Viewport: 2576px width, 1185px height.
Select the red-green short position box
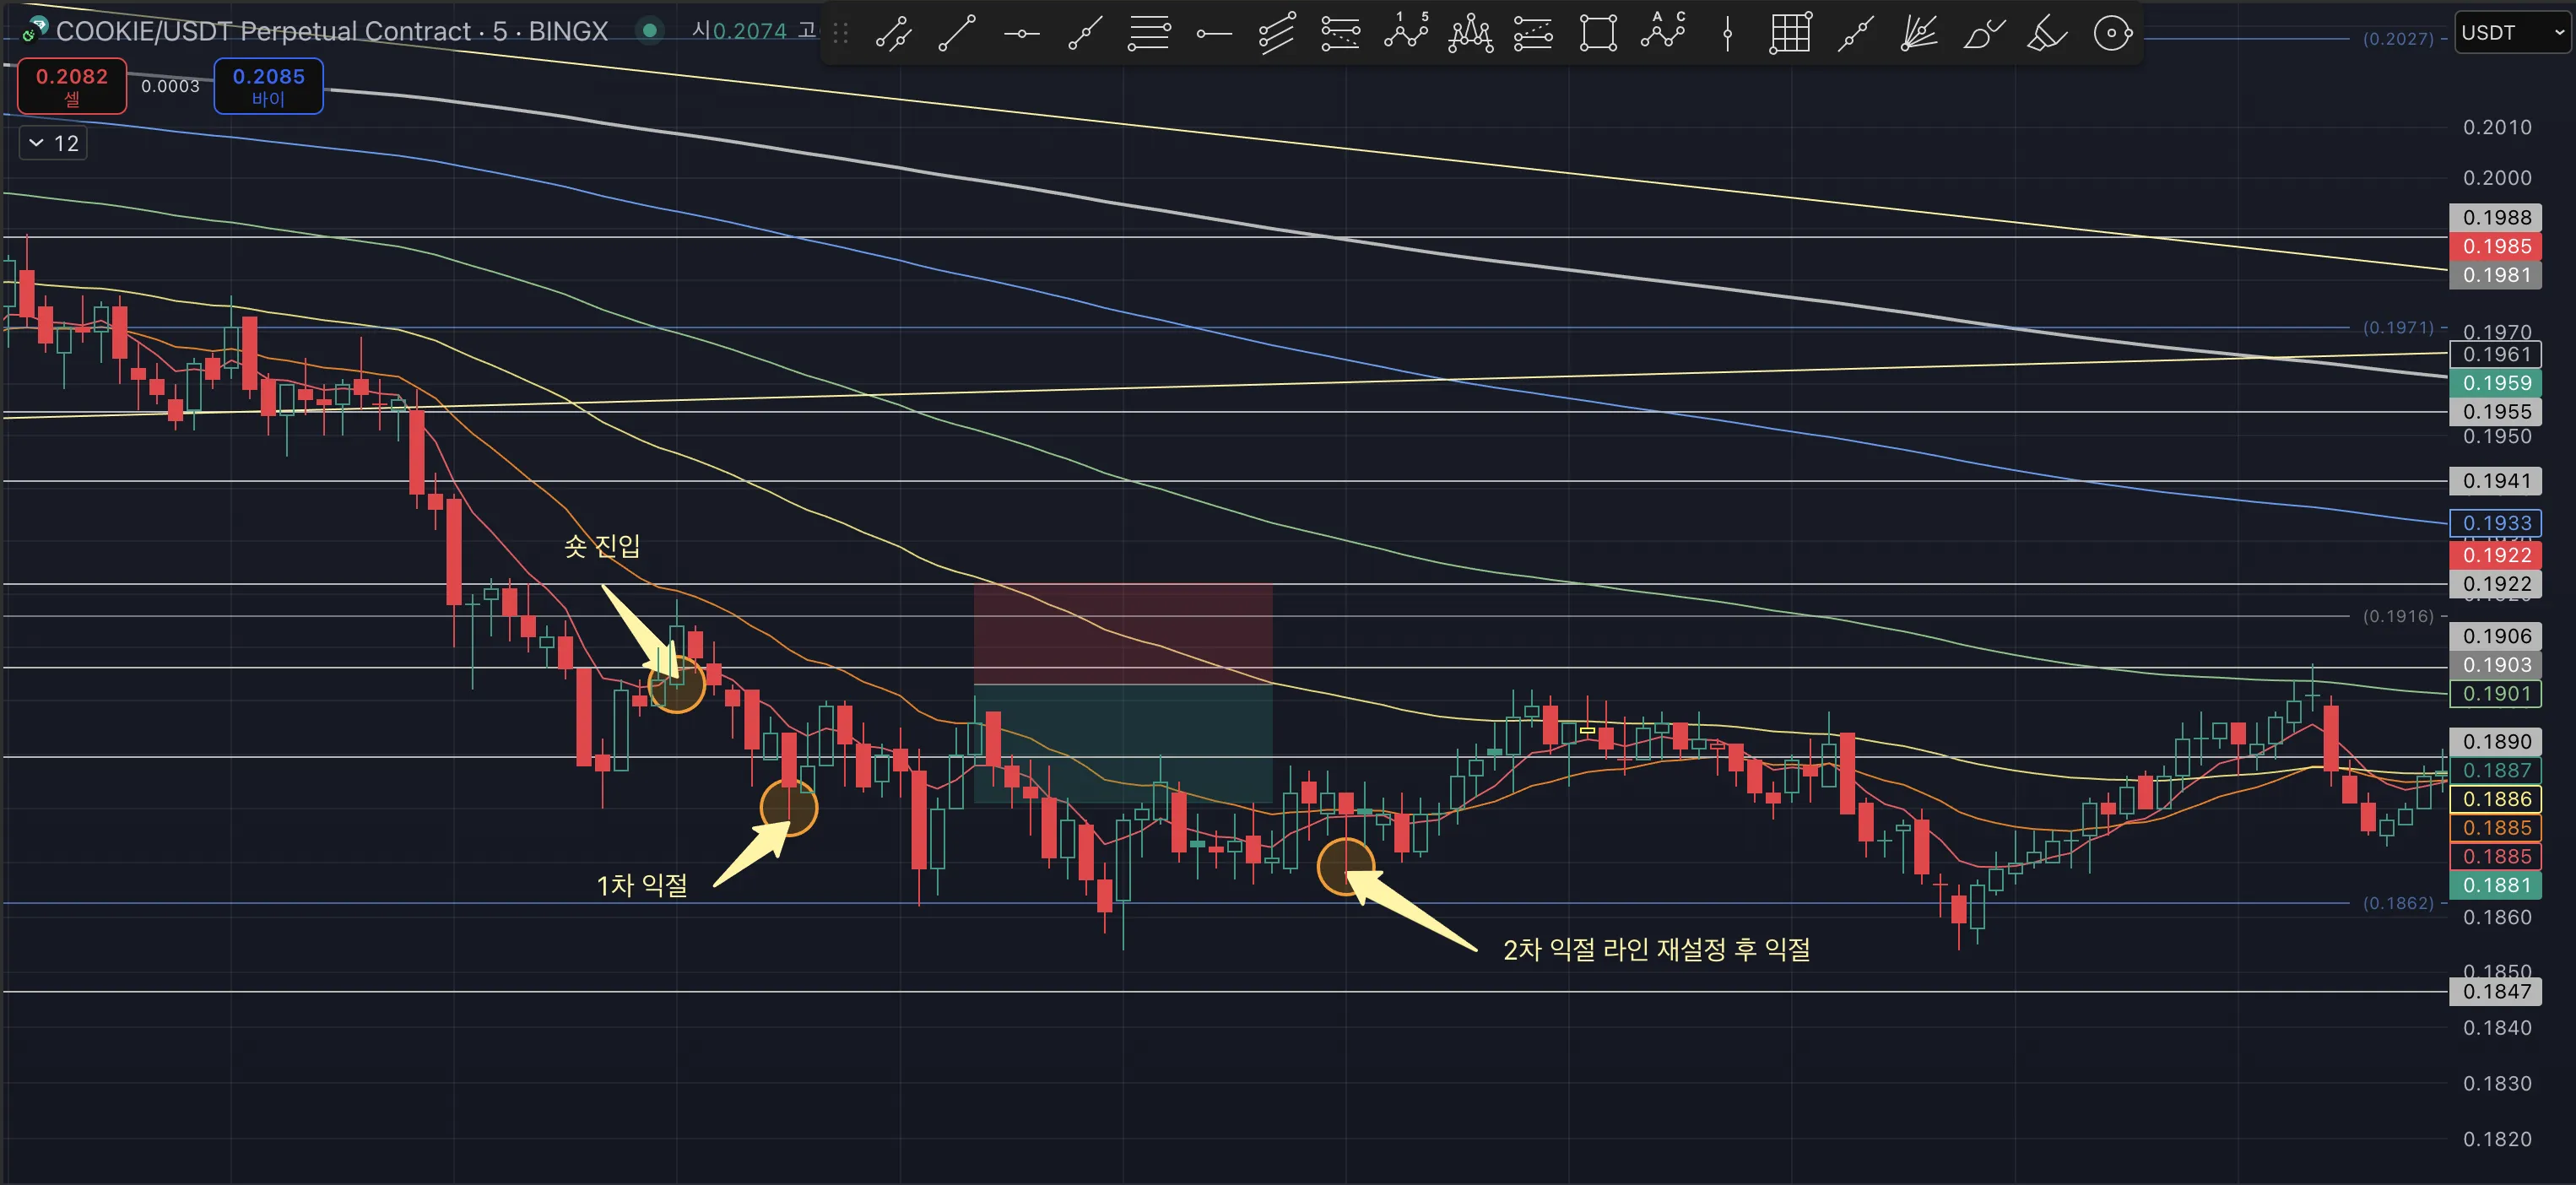pyautogui.click(x=1122, y=692)
